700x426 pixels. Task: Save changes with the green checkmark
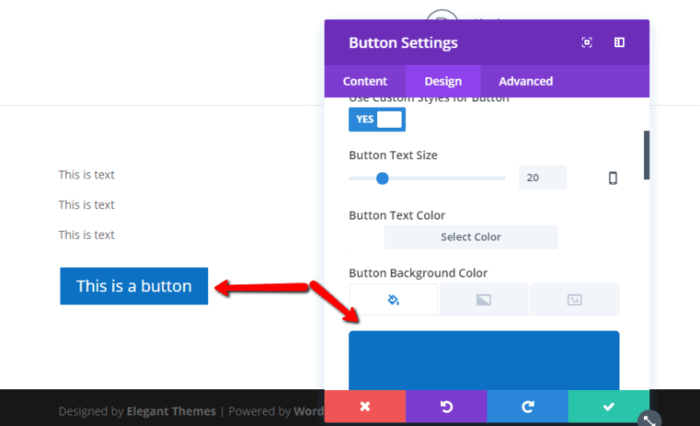[x=609, y=406]
